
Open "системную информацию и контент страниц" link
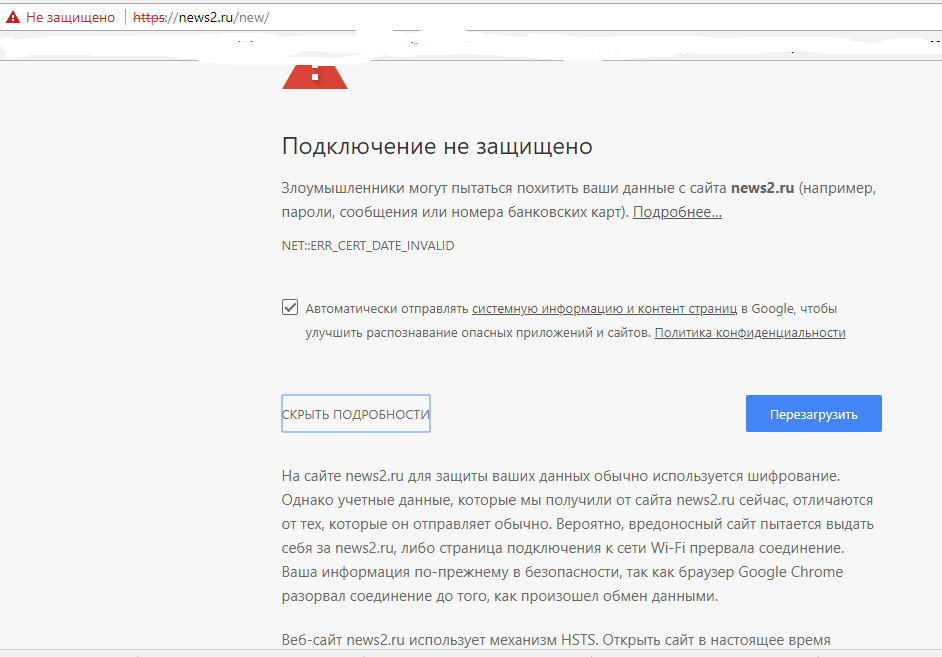tap(604, 309)
